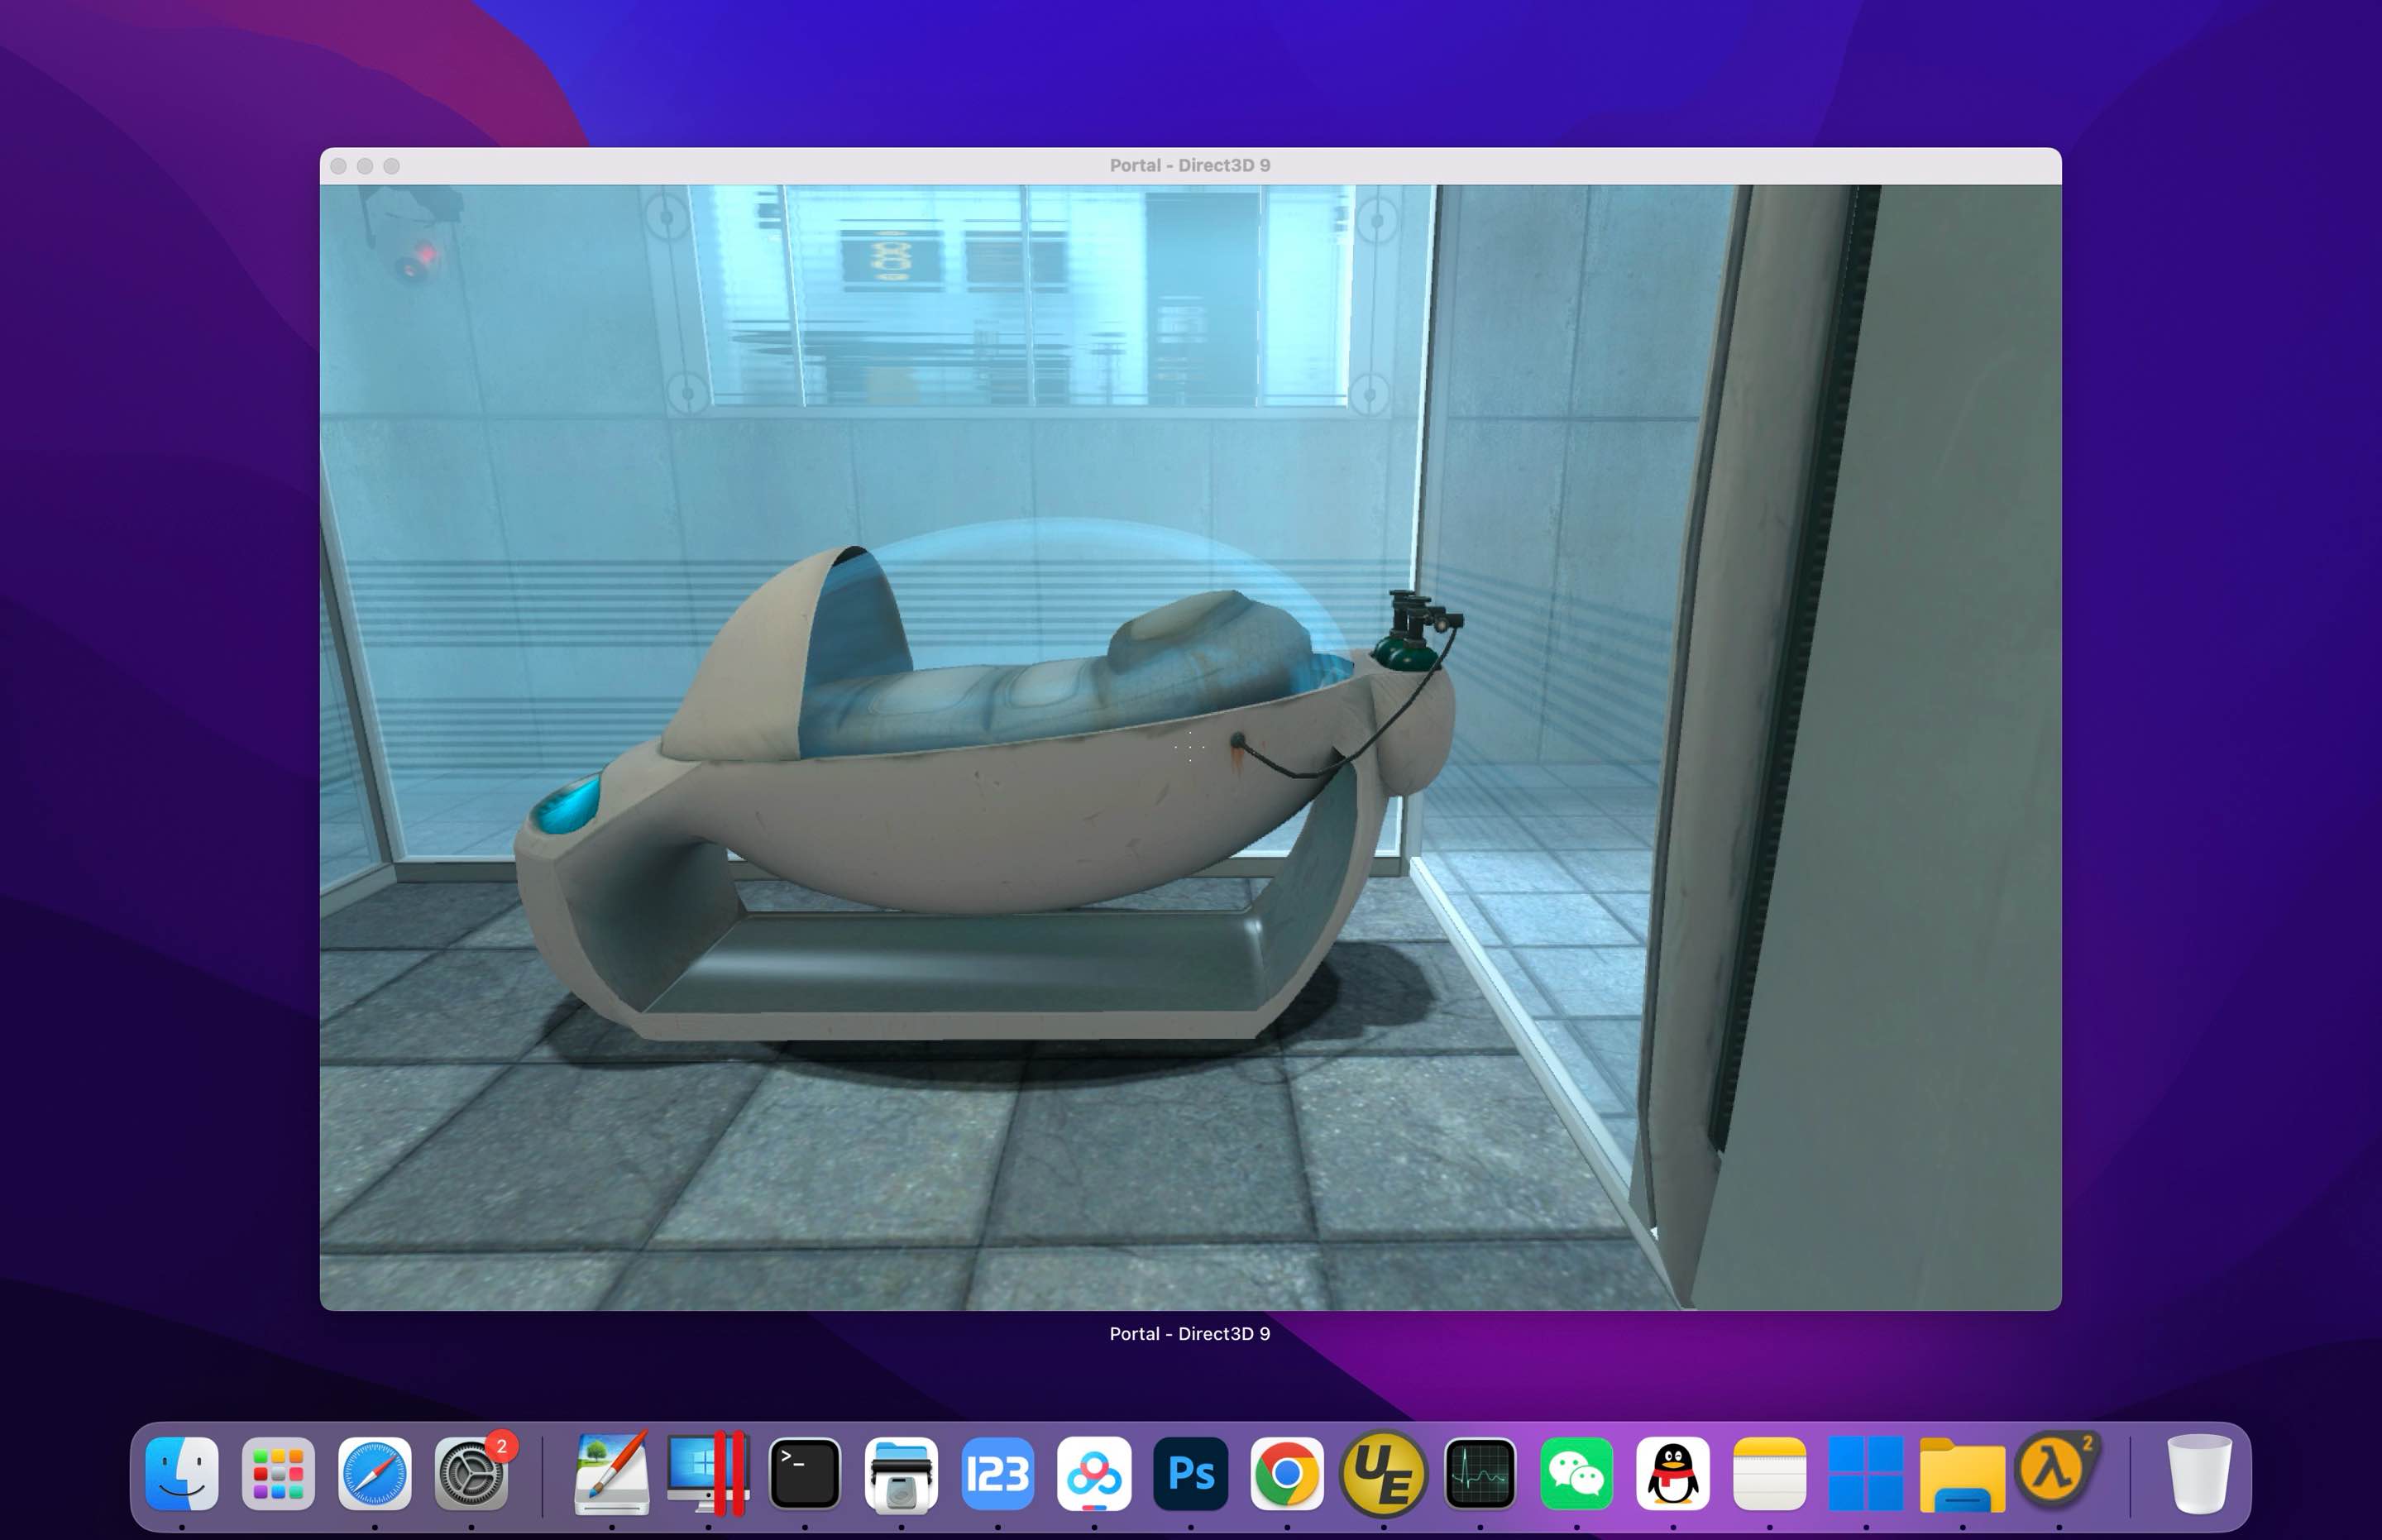
Task: Open System Preferences gear with badge
Action: (471, 1474)
